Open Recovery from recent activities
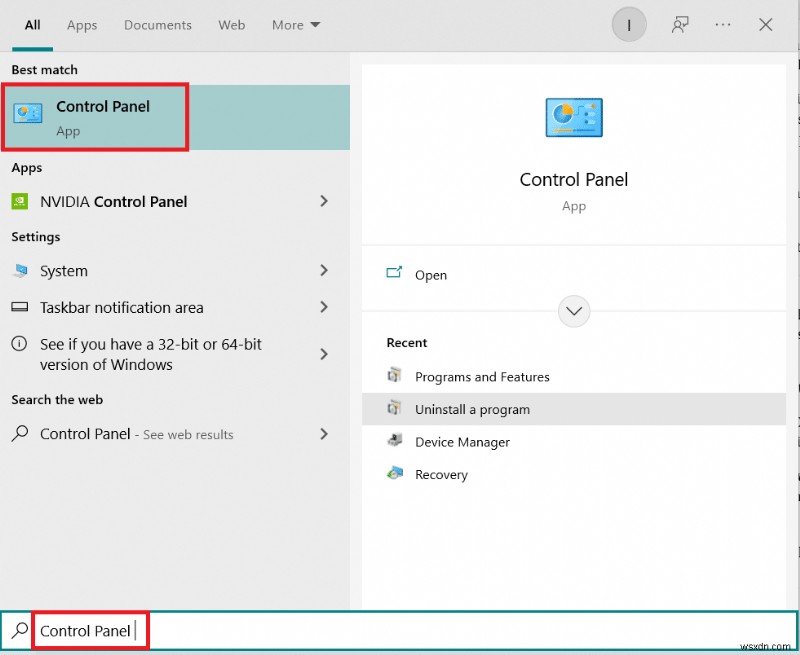The image size is (800, 655). click(x=440, y=474)
